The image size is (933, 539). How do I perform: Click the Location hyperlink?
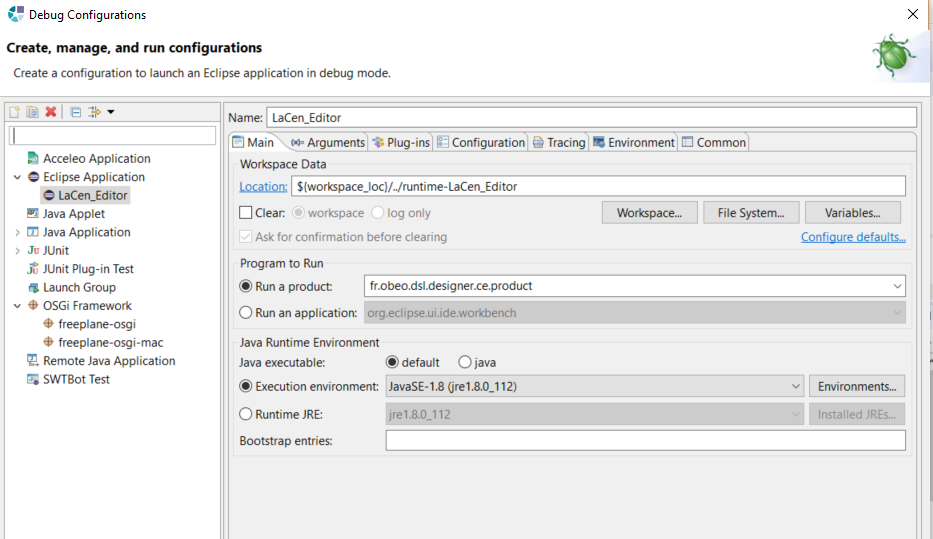(x=263, y=186)
